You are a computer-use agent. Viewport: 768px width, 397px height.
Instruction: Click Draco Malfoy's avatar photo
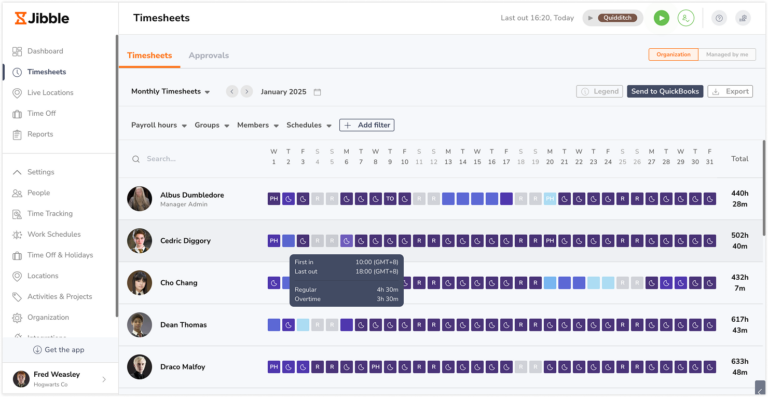140,367
